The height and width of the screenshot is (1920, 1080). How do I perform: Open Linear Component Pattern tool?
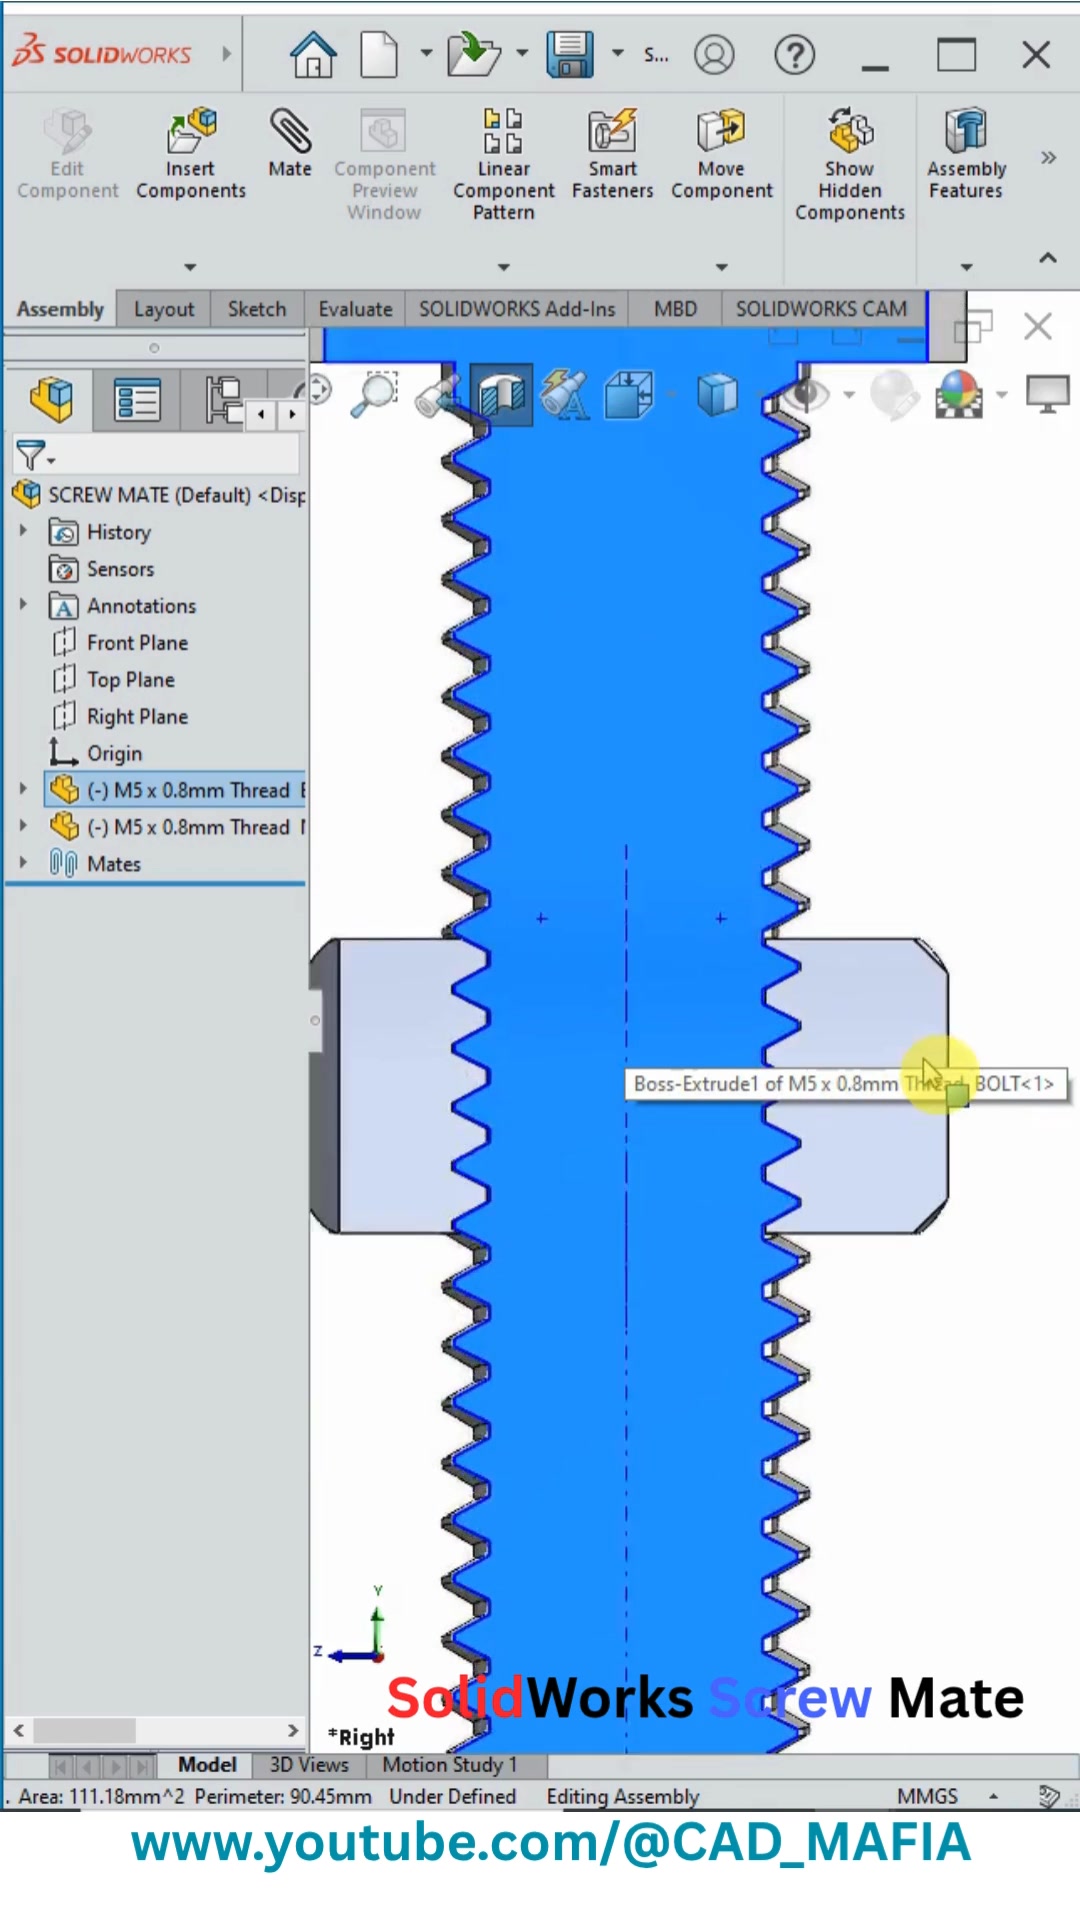tap(504, 164)
